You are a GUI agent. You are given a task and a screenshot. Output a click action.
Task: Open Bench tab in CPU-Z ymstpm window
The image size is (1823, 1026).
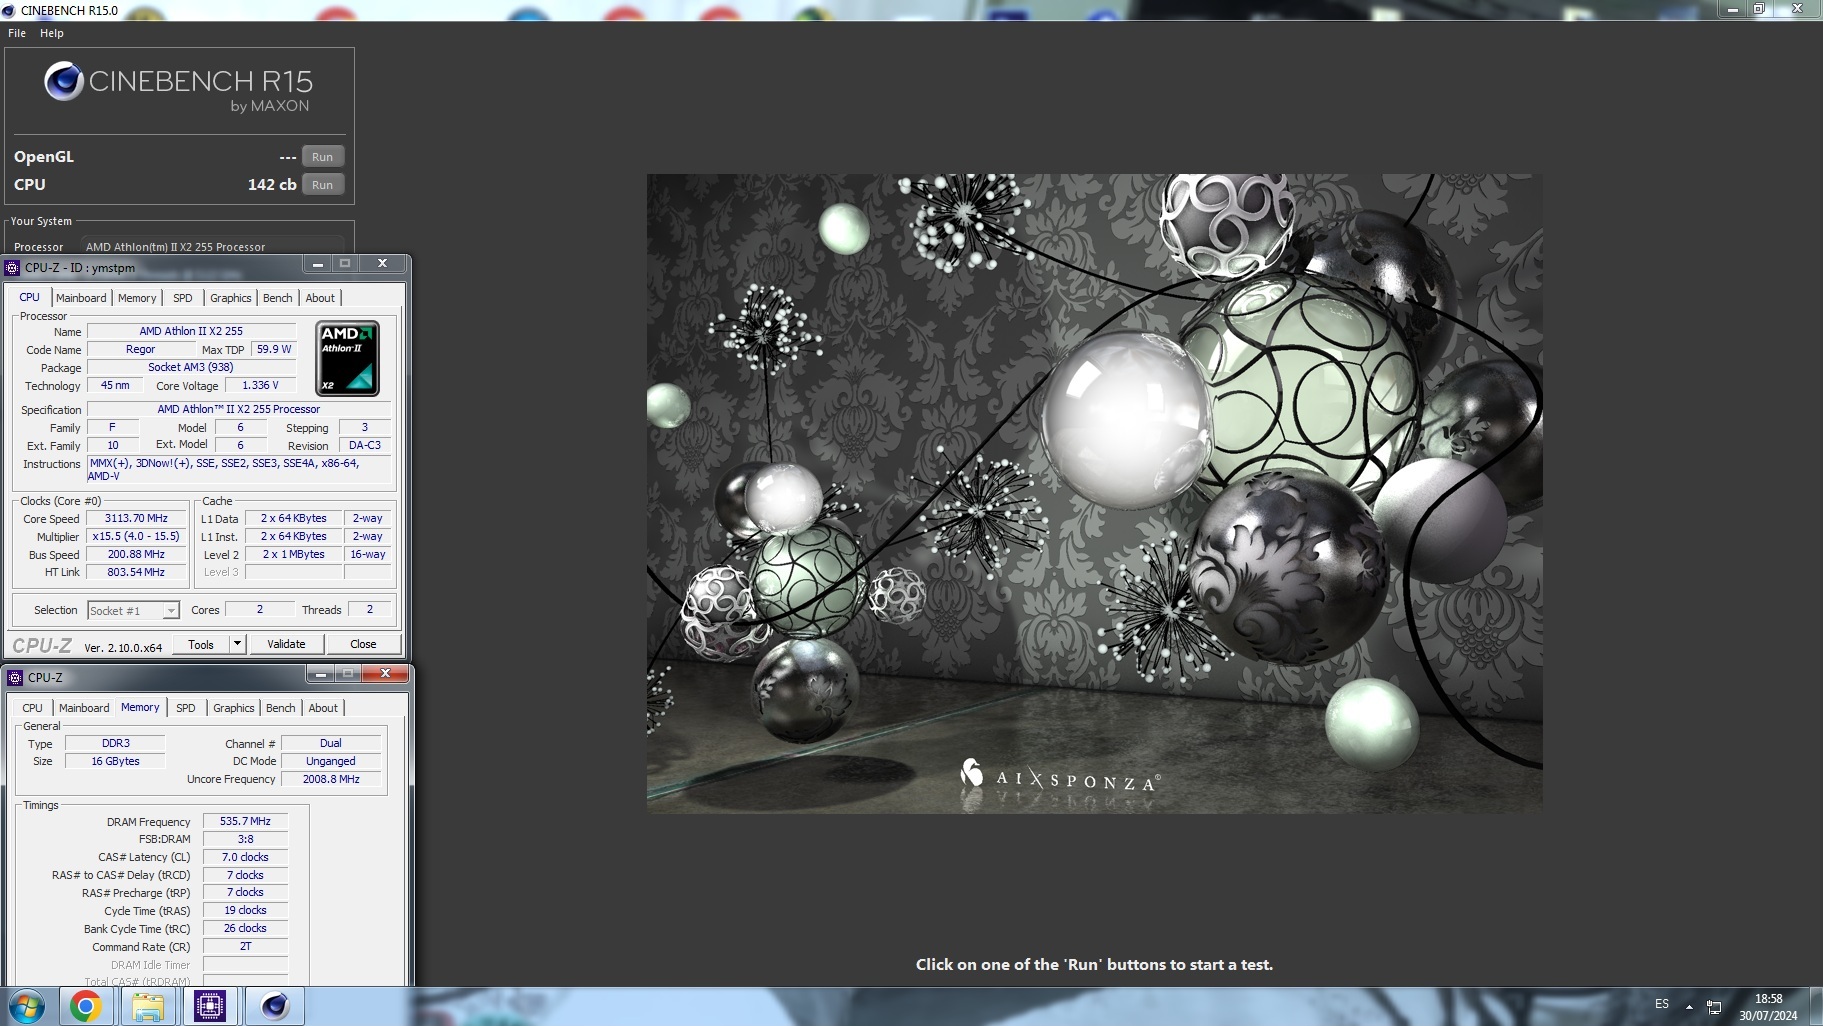point(278,298)
